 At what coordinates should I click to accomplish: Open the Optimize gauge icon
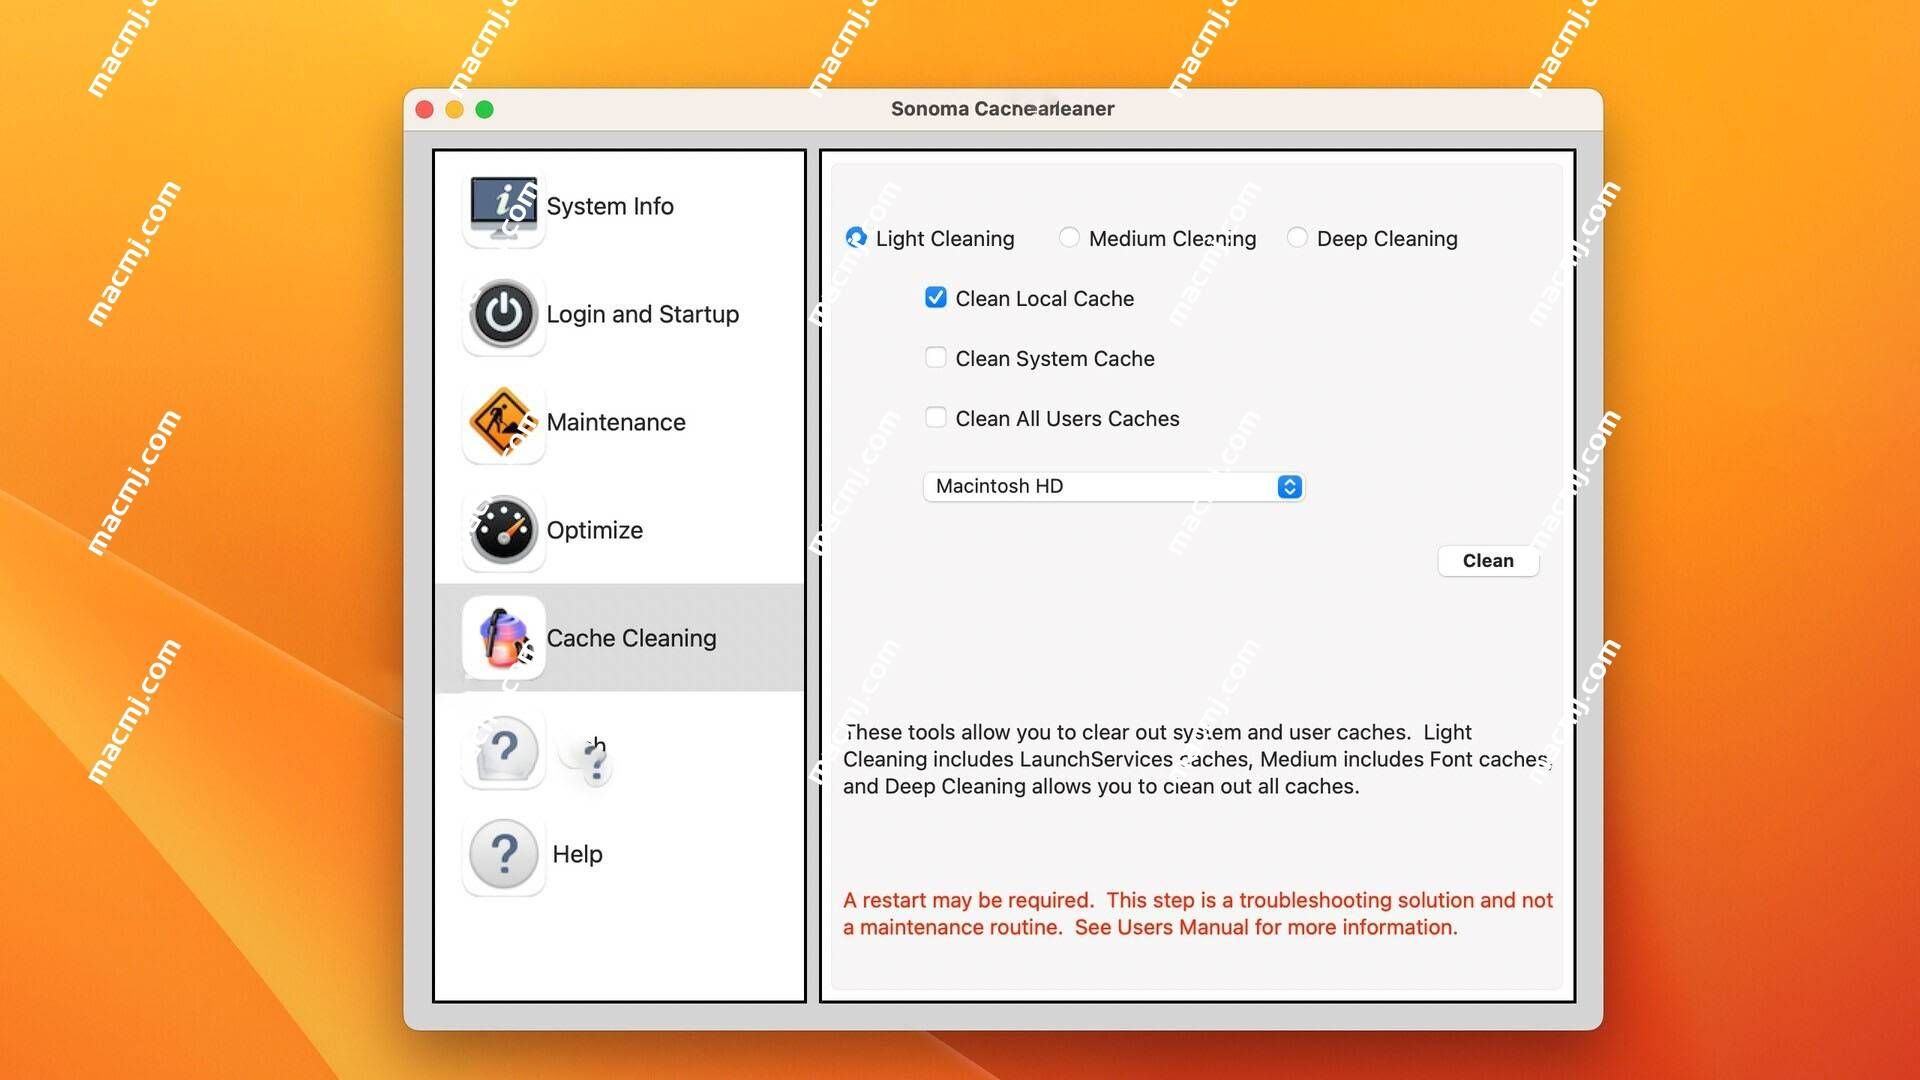[x=503, y=531]
